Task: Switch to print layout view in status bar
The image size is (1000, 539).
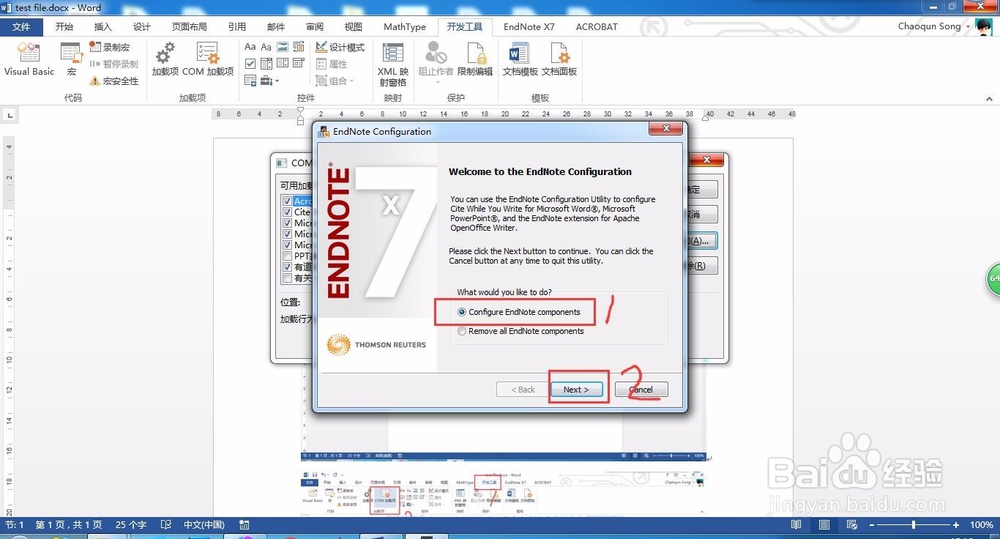Action: coord(824,525)
